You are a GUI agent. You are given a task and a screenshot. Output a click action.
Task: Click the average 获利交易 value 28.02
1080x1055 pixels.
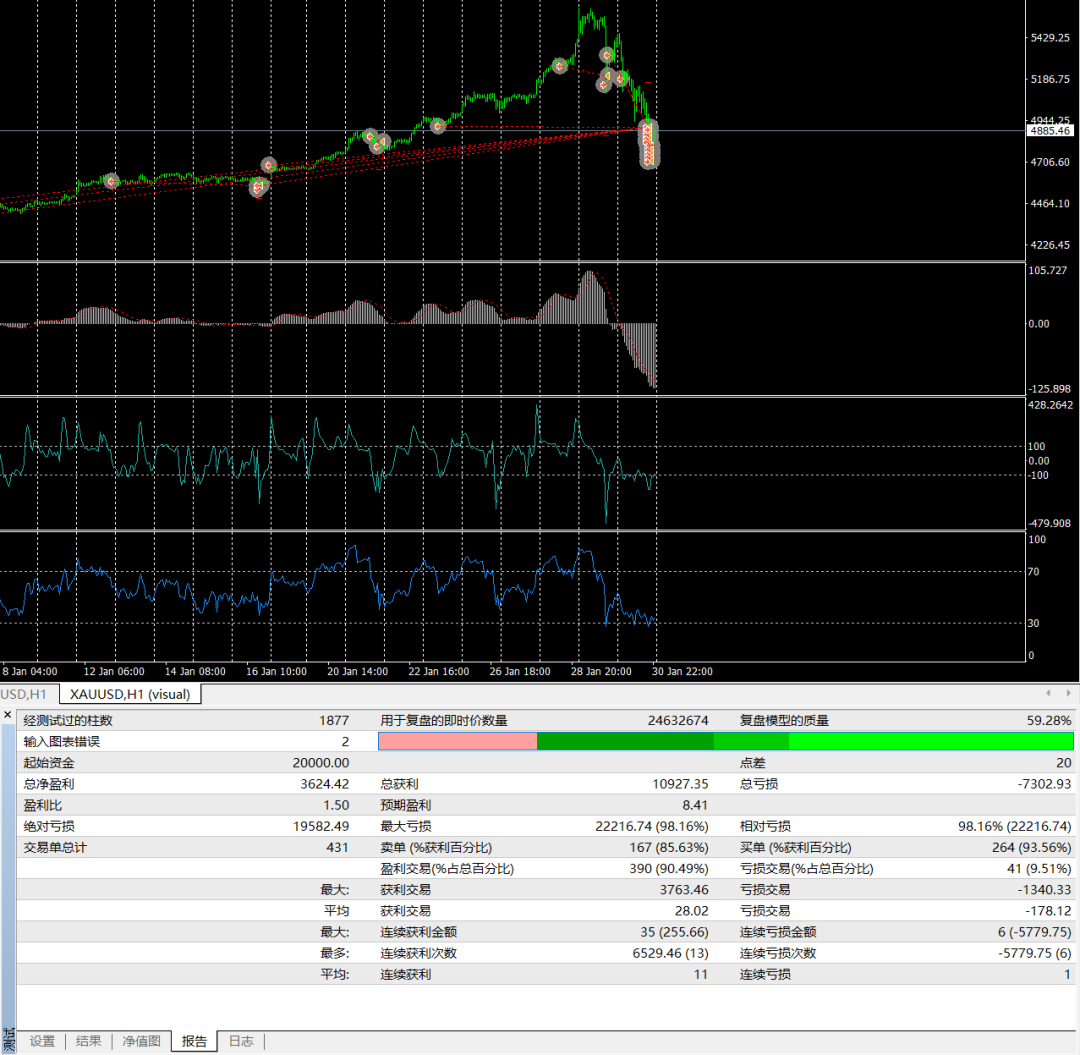[x=692, y=910]
